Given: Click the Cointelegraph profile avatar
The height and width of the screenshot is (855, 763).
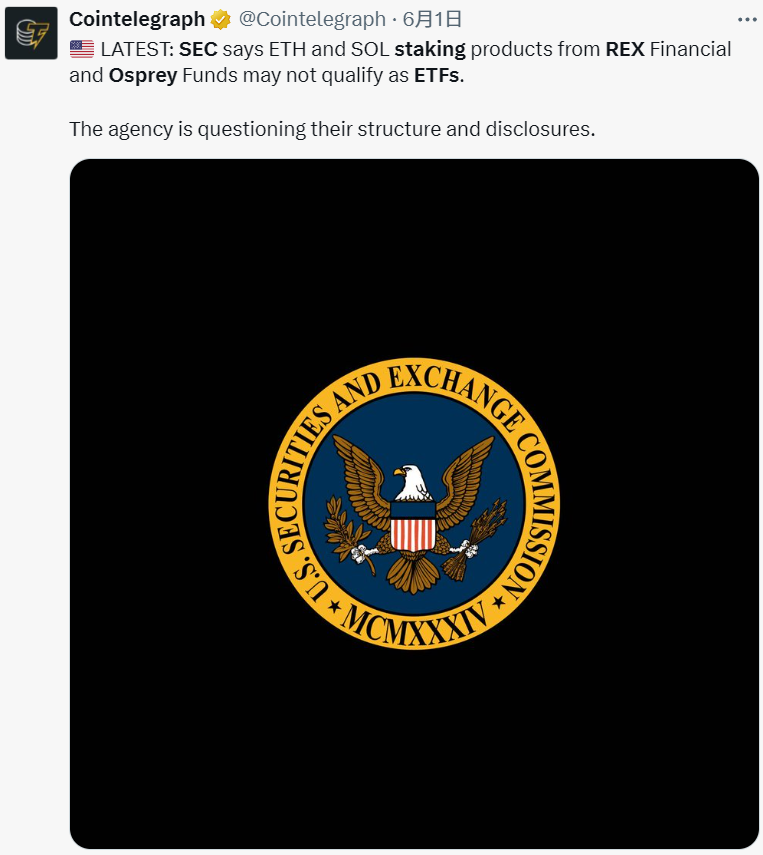Looking at the screenshot, I should 31,33.
